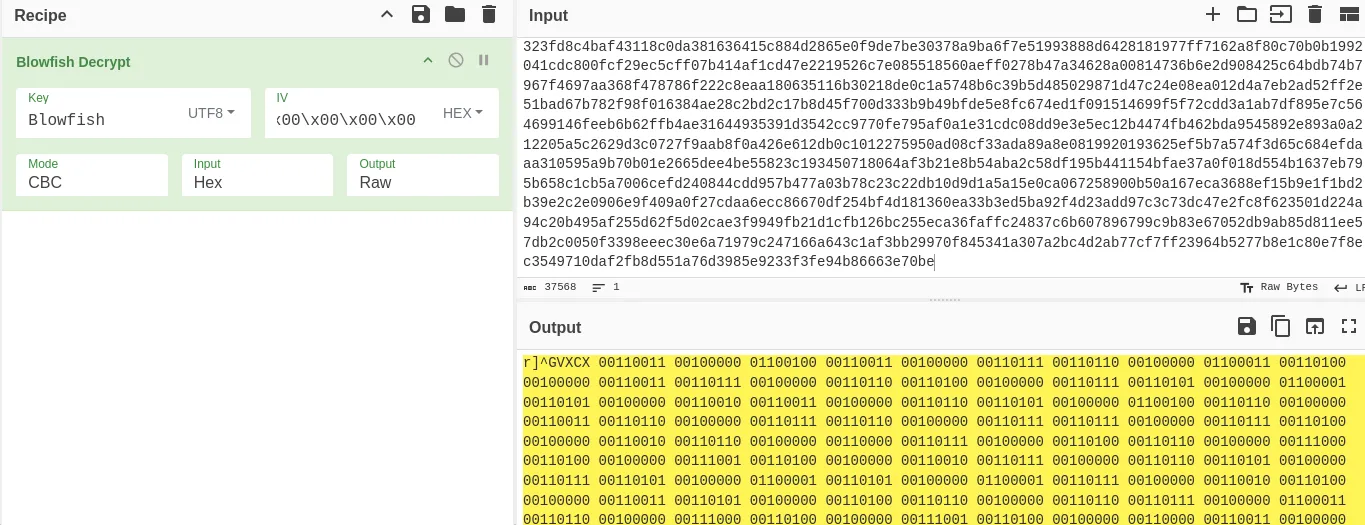Maximise the output pane
Viewport: 1365px width, 525px height.
click(1349, 326)
